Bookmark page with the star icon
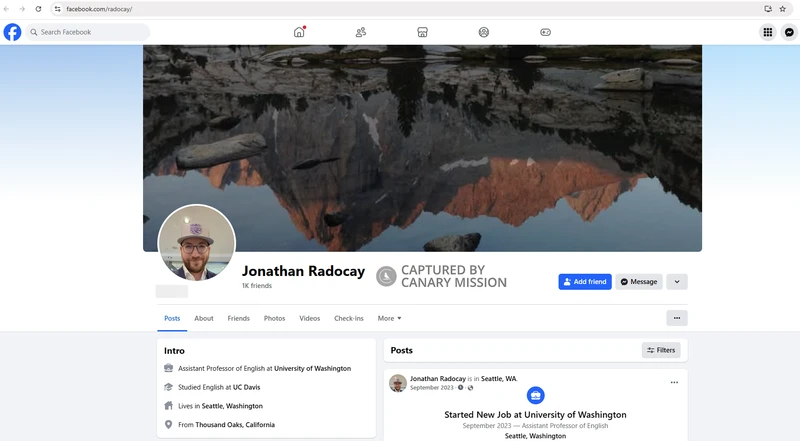Viewport: 800px width, 441px height. 783,9
